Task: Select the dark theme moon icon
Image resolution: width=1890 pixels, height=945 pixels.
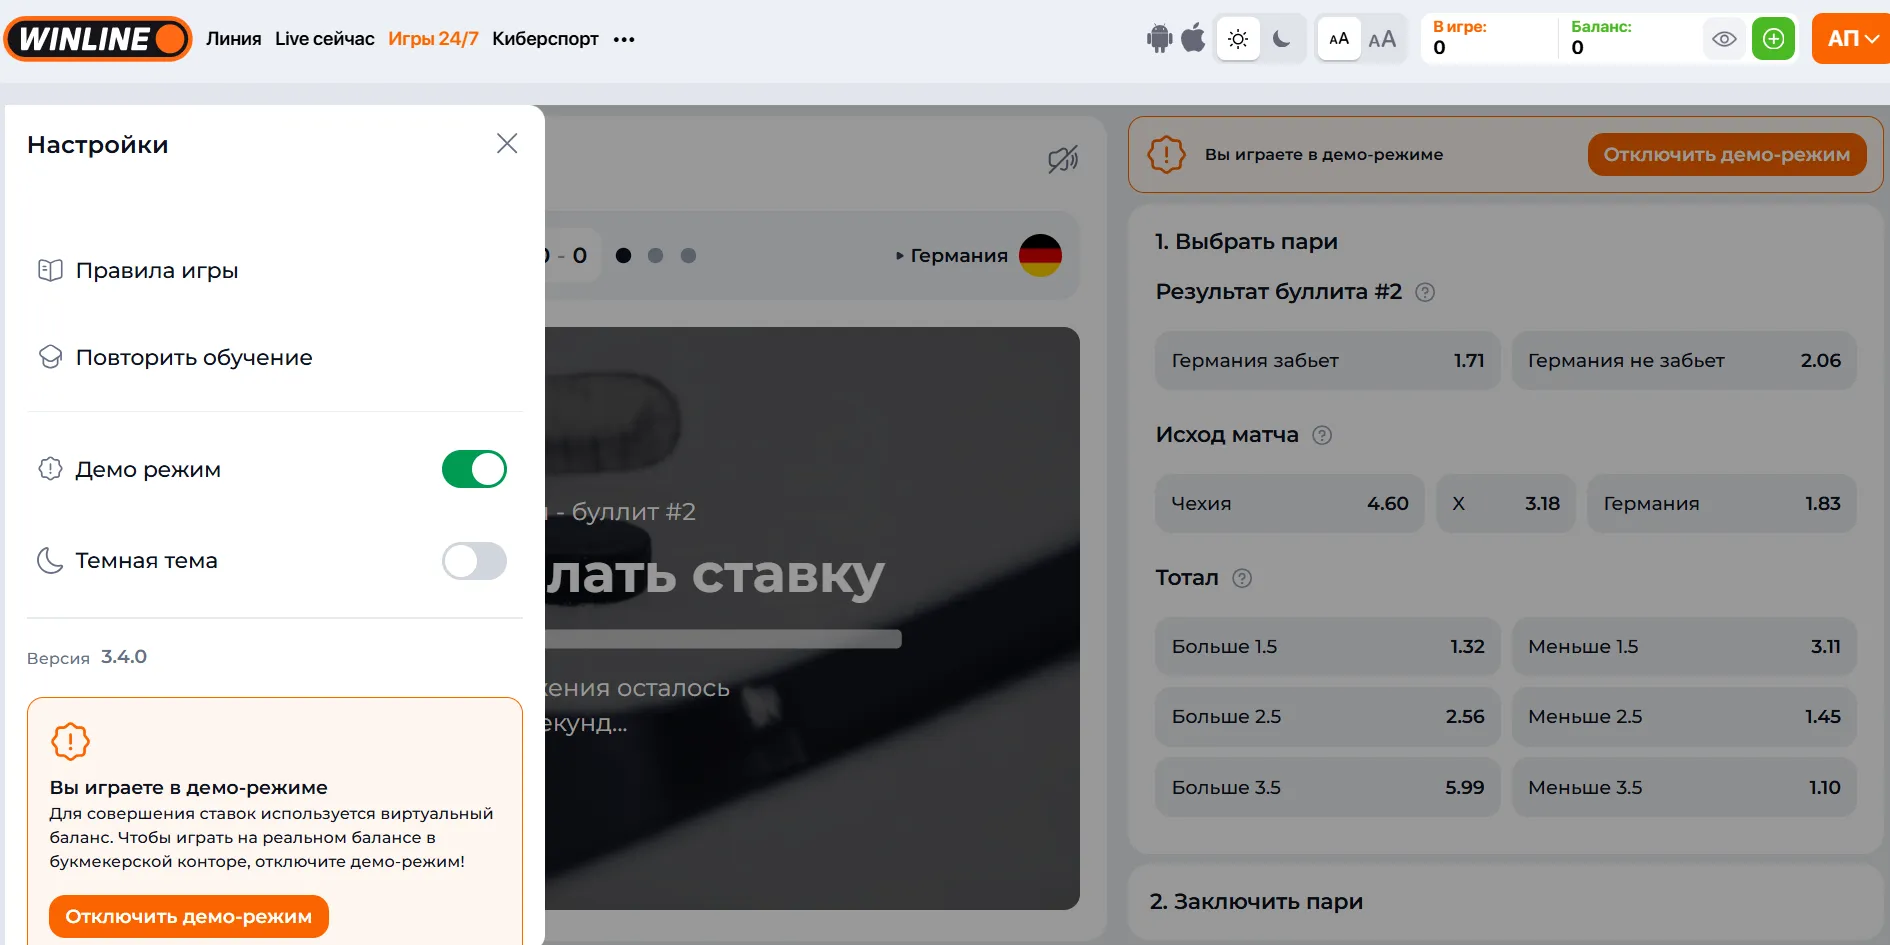Action: click(1282, 39)
